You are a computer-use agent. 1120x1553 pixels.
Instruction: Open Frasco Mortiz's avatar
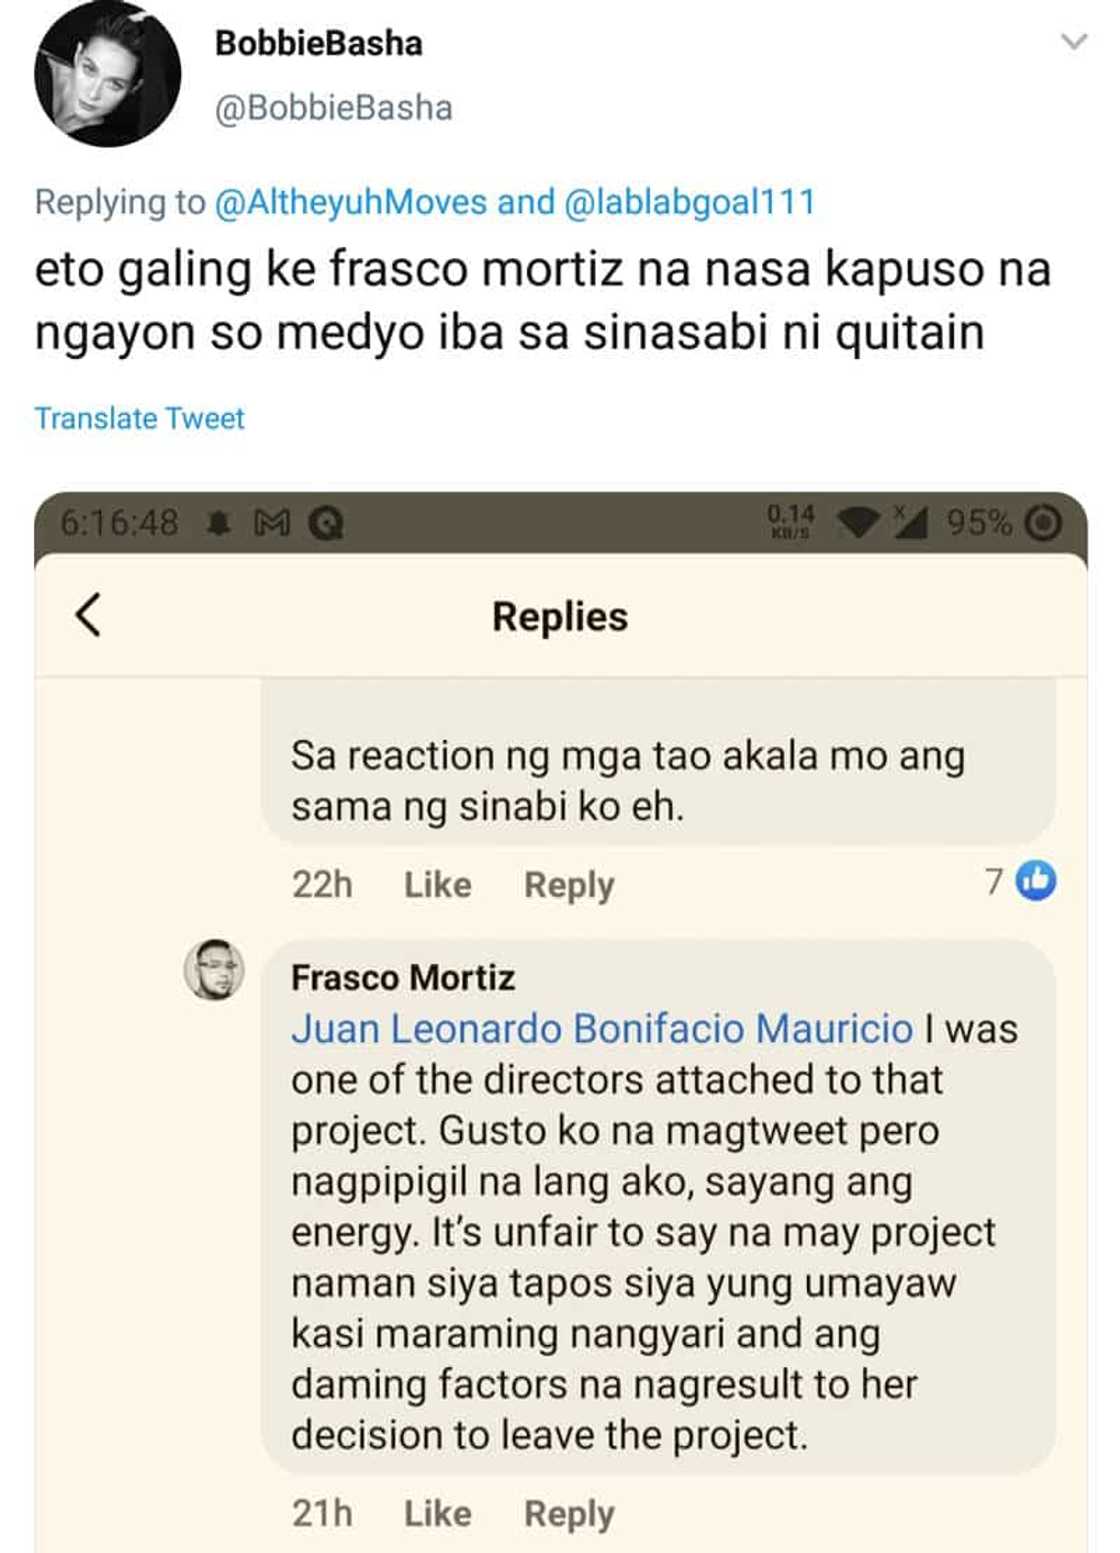click(x=214, y=970)
